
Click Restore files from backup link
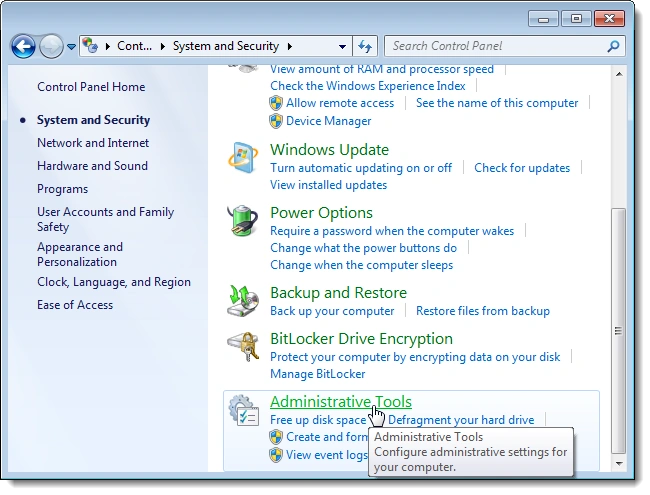click(x=483, y=311)
